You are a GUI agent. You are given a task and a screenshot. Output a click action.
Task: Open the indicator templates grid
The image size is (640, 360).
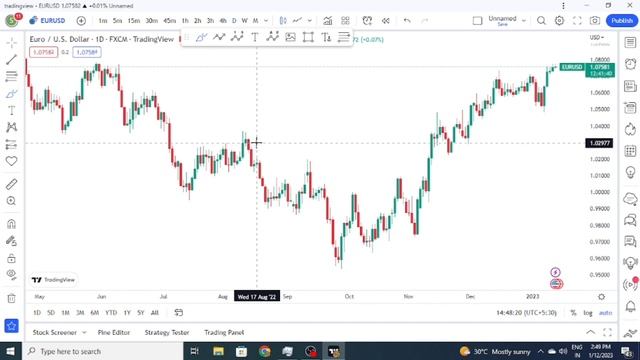point(345,20)
